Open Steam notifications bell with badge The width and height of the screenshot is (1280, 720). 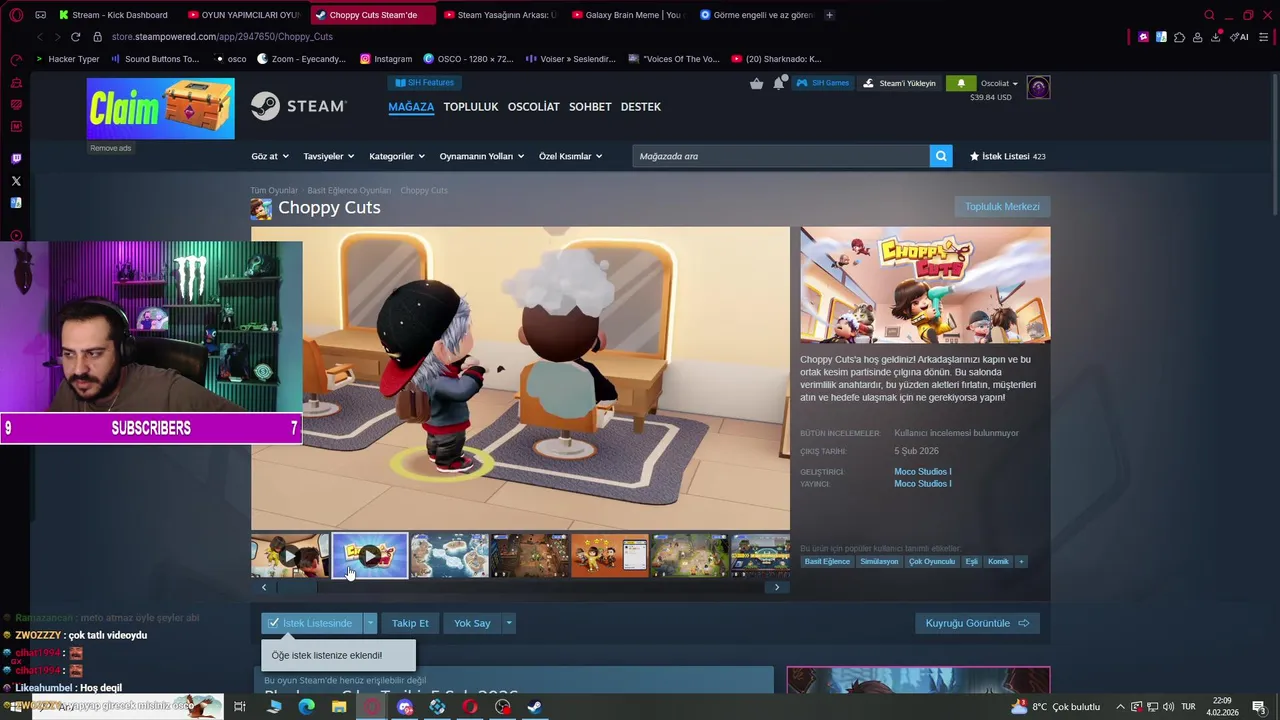tap(779, 83)
